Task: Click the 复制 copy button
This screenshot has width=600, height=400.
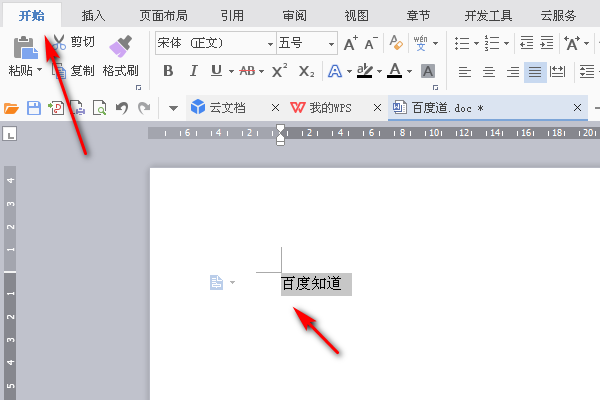Action: pos(73,71)
